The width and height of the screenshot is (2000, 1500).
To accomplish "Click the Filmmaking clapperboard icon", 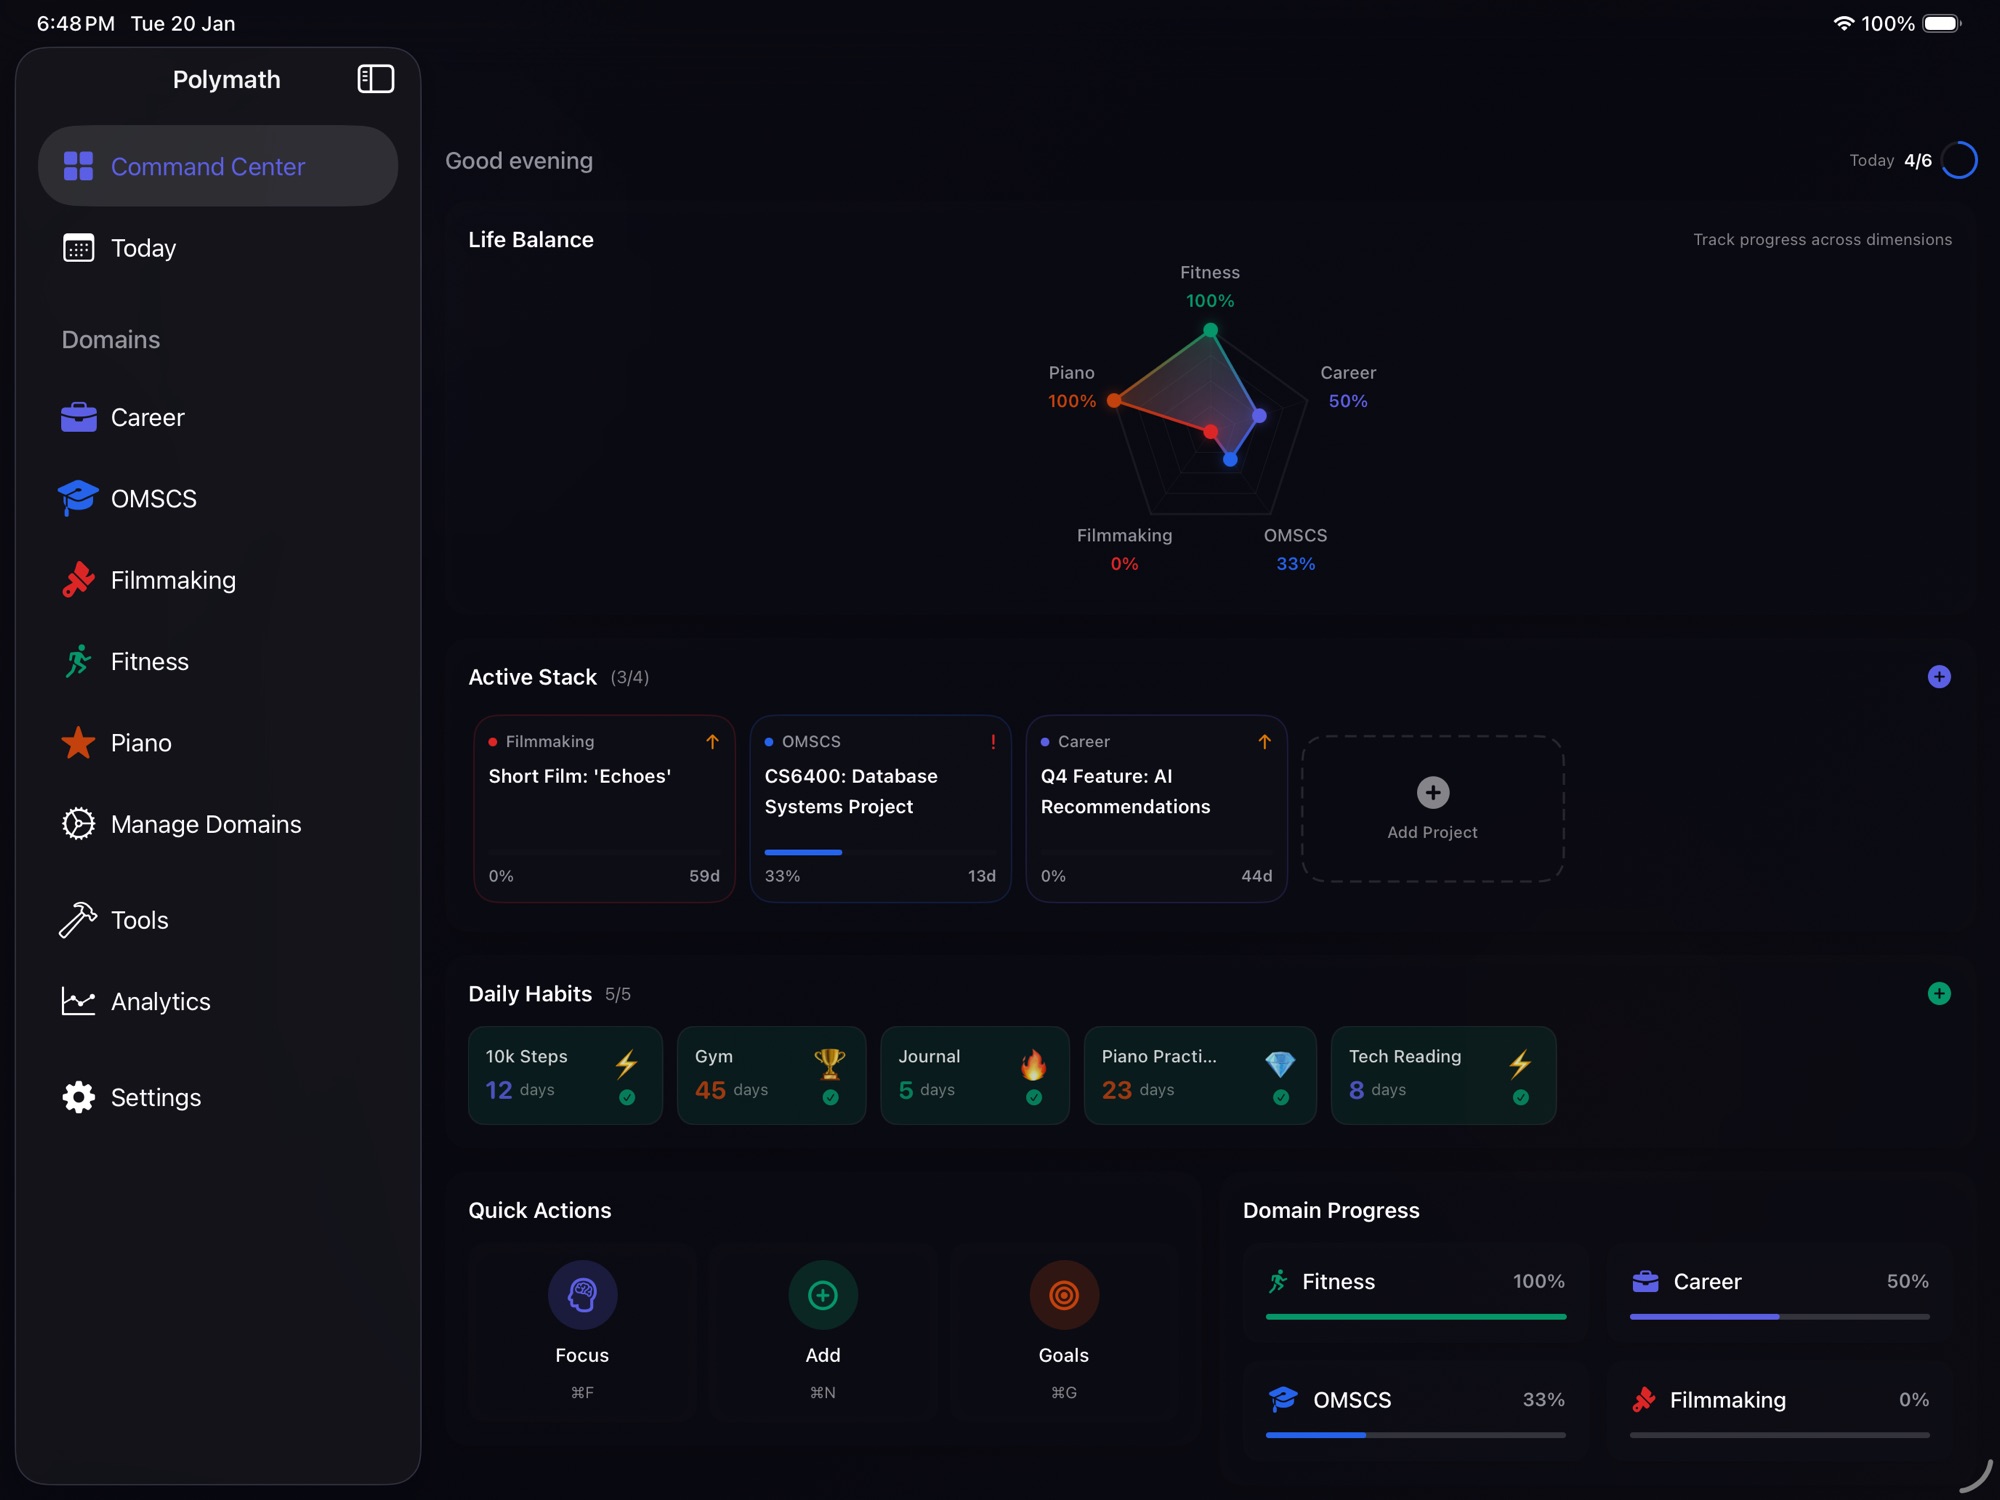I will tap(77, 580).
